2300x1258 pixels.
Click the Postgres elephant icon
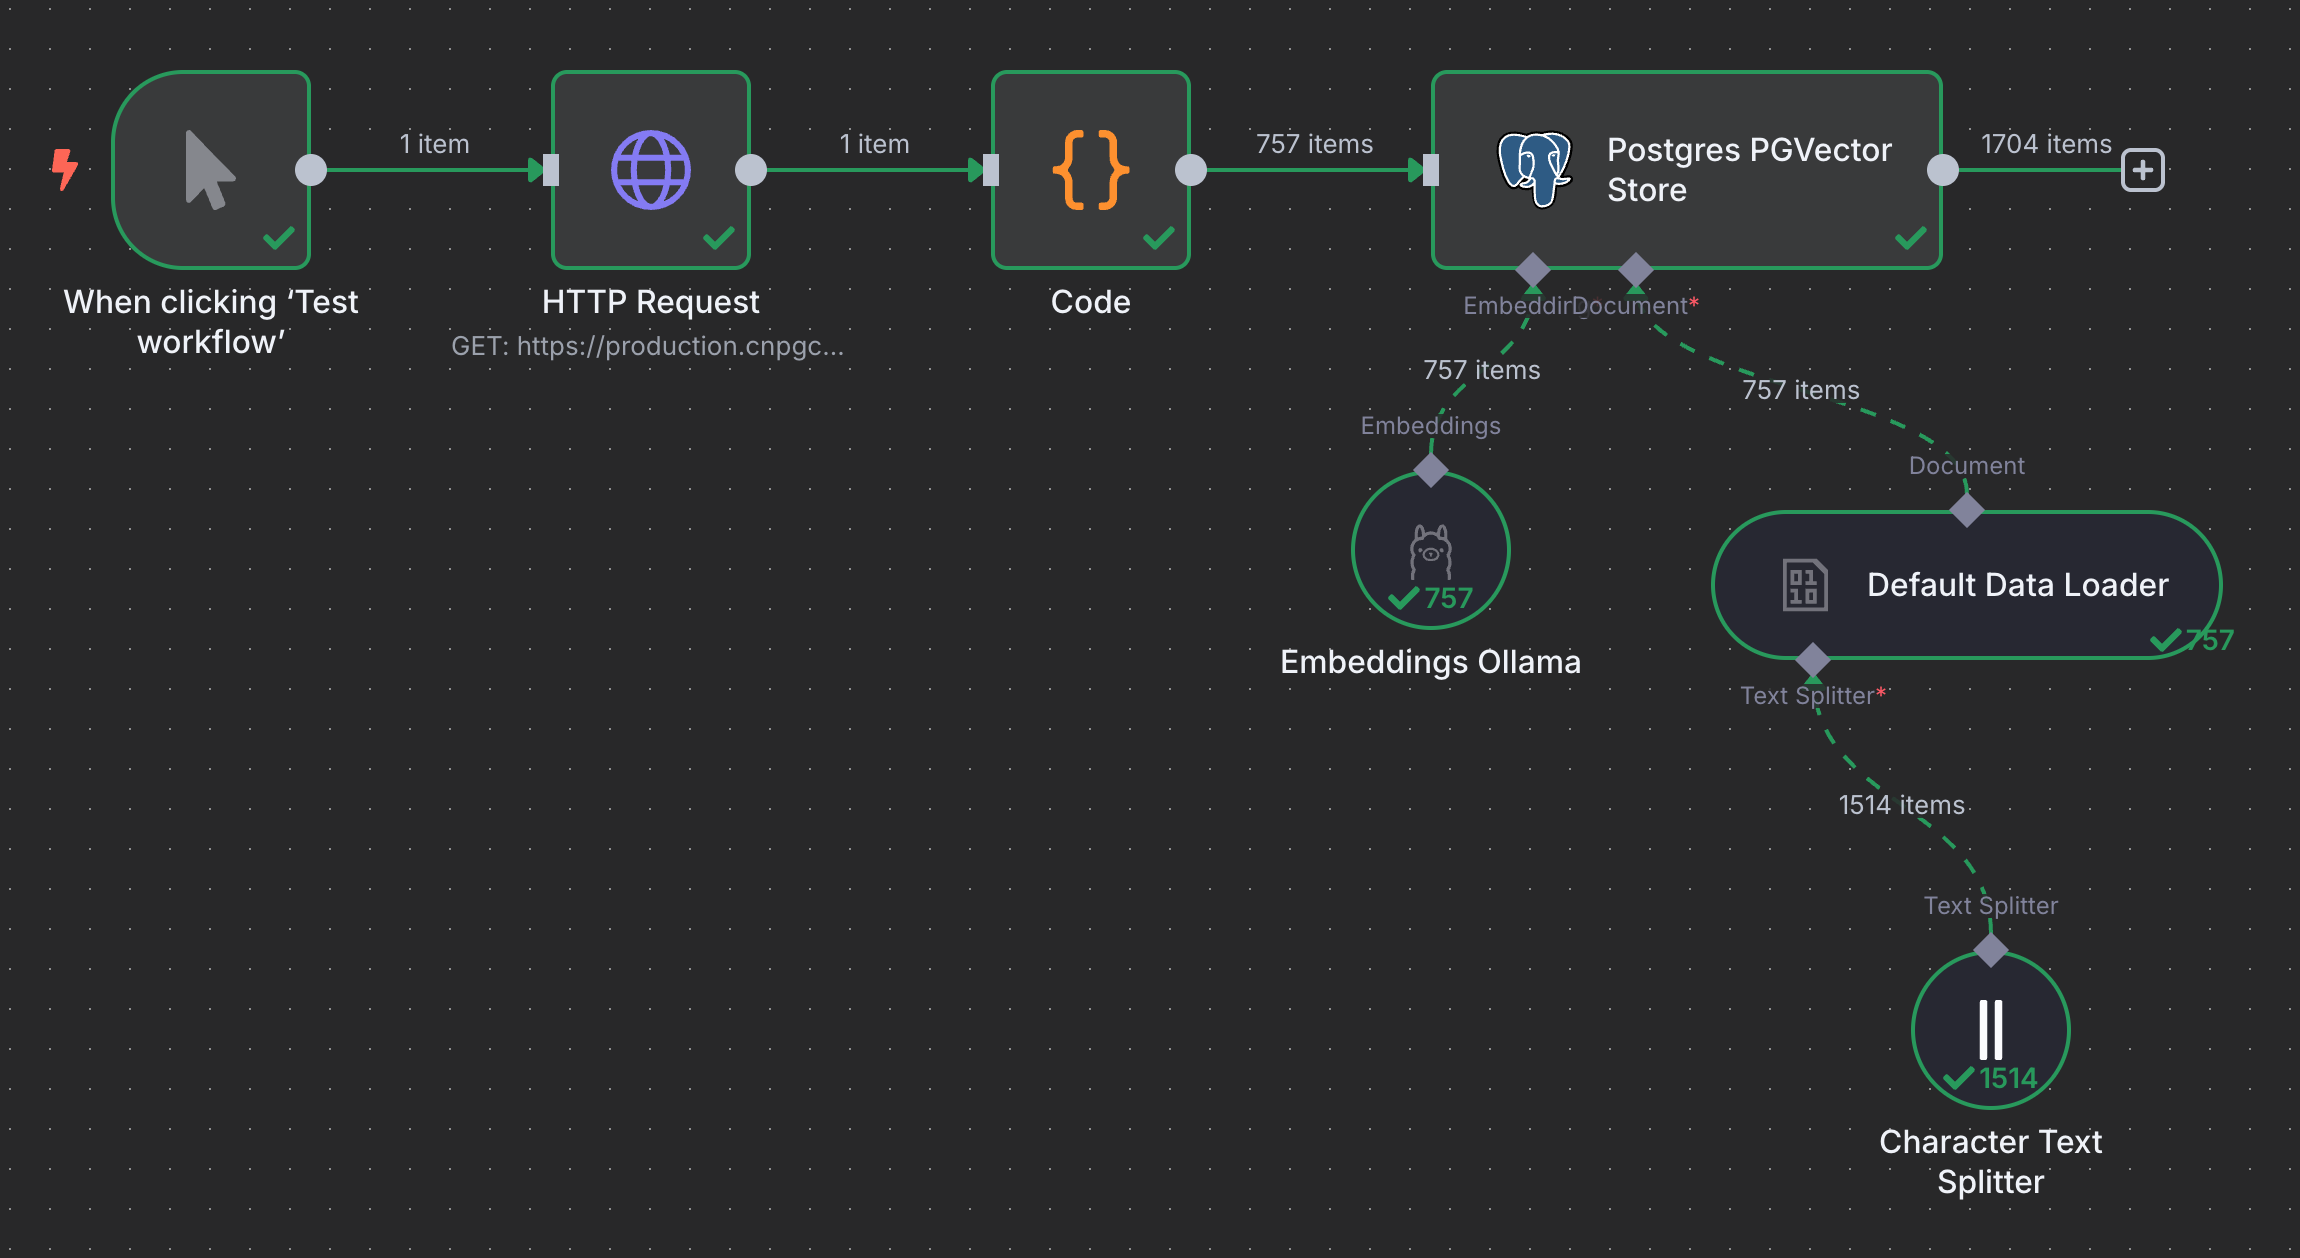point(1535,170)
